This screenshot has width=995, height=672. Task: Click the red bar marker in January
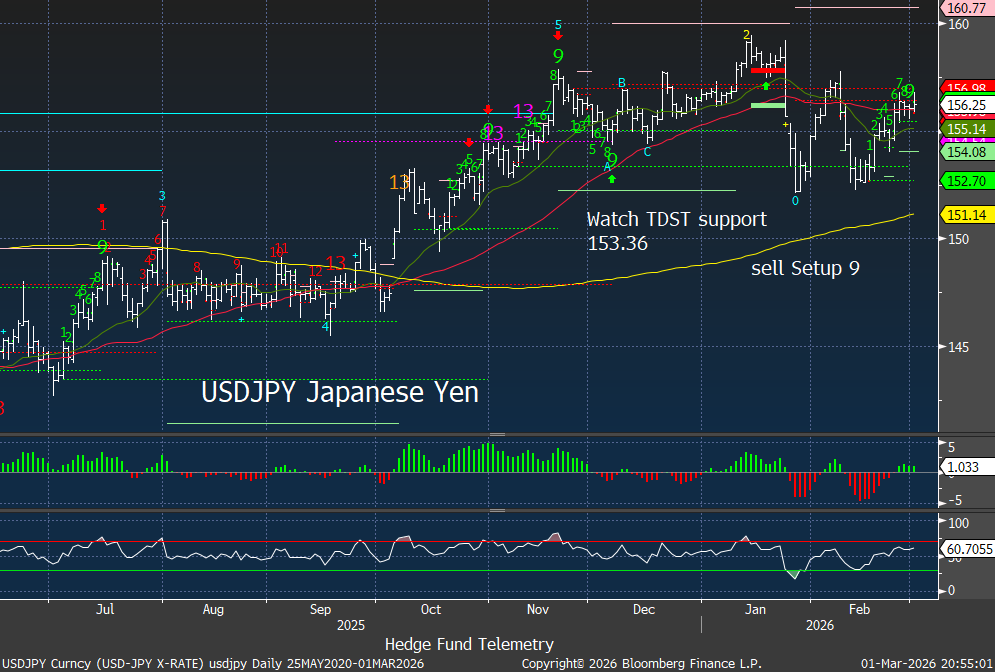click(x=768, y=70)
